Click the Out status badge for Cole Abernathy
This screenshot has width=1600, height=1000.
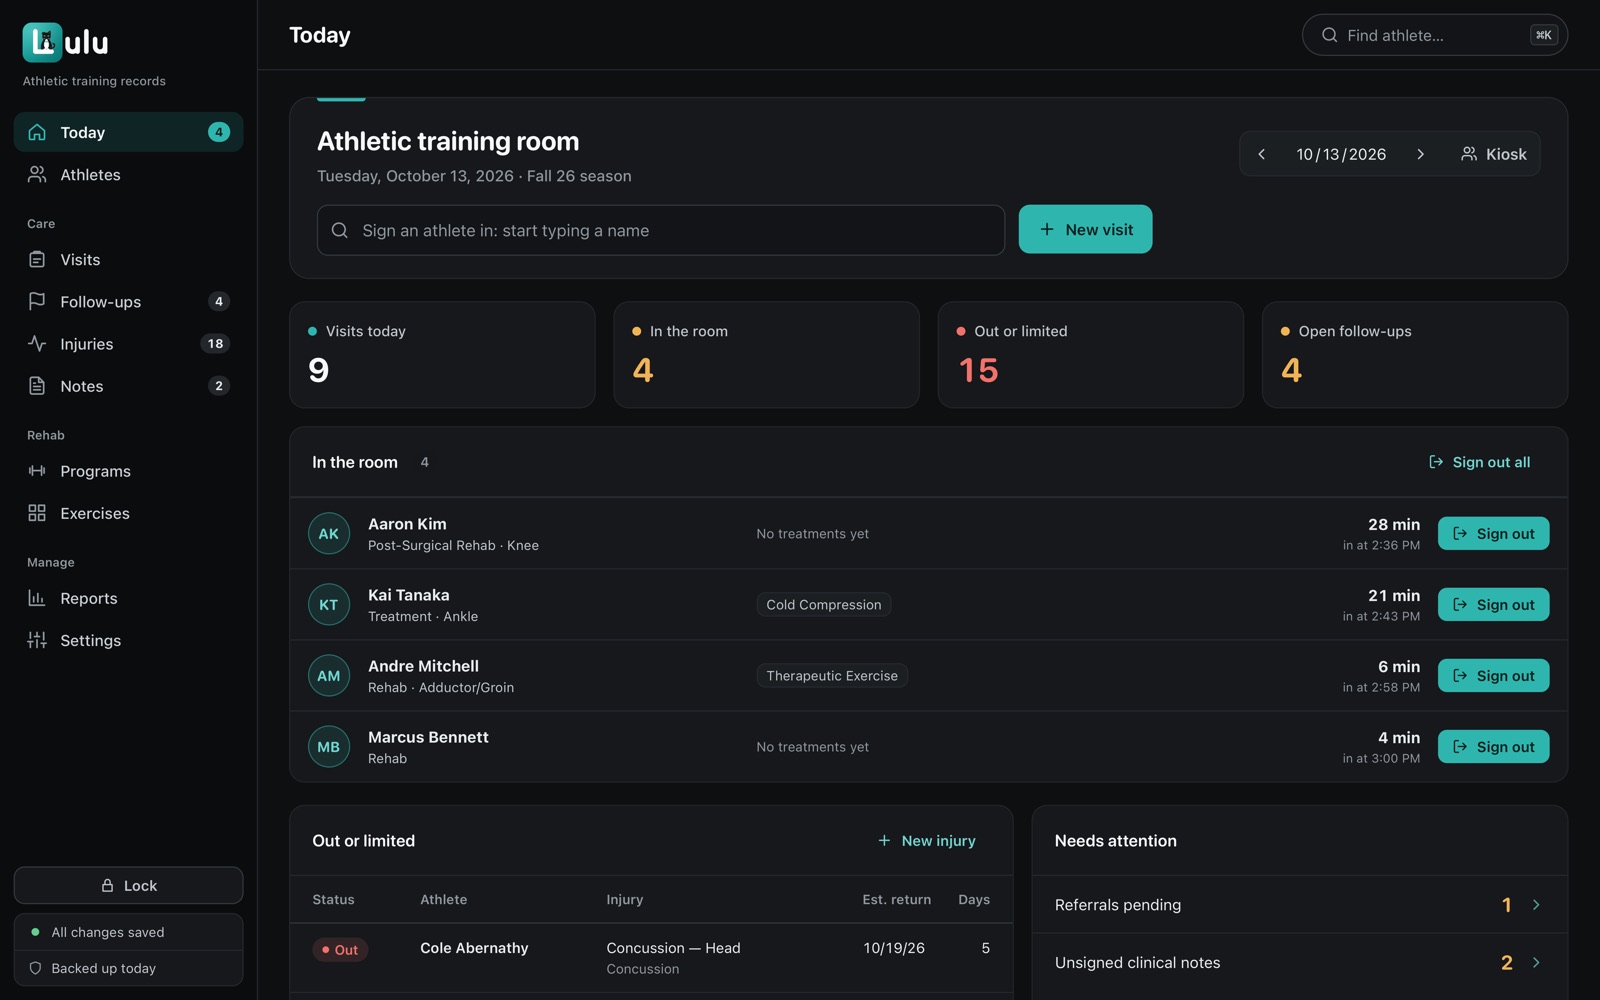(x=340, y=950)
